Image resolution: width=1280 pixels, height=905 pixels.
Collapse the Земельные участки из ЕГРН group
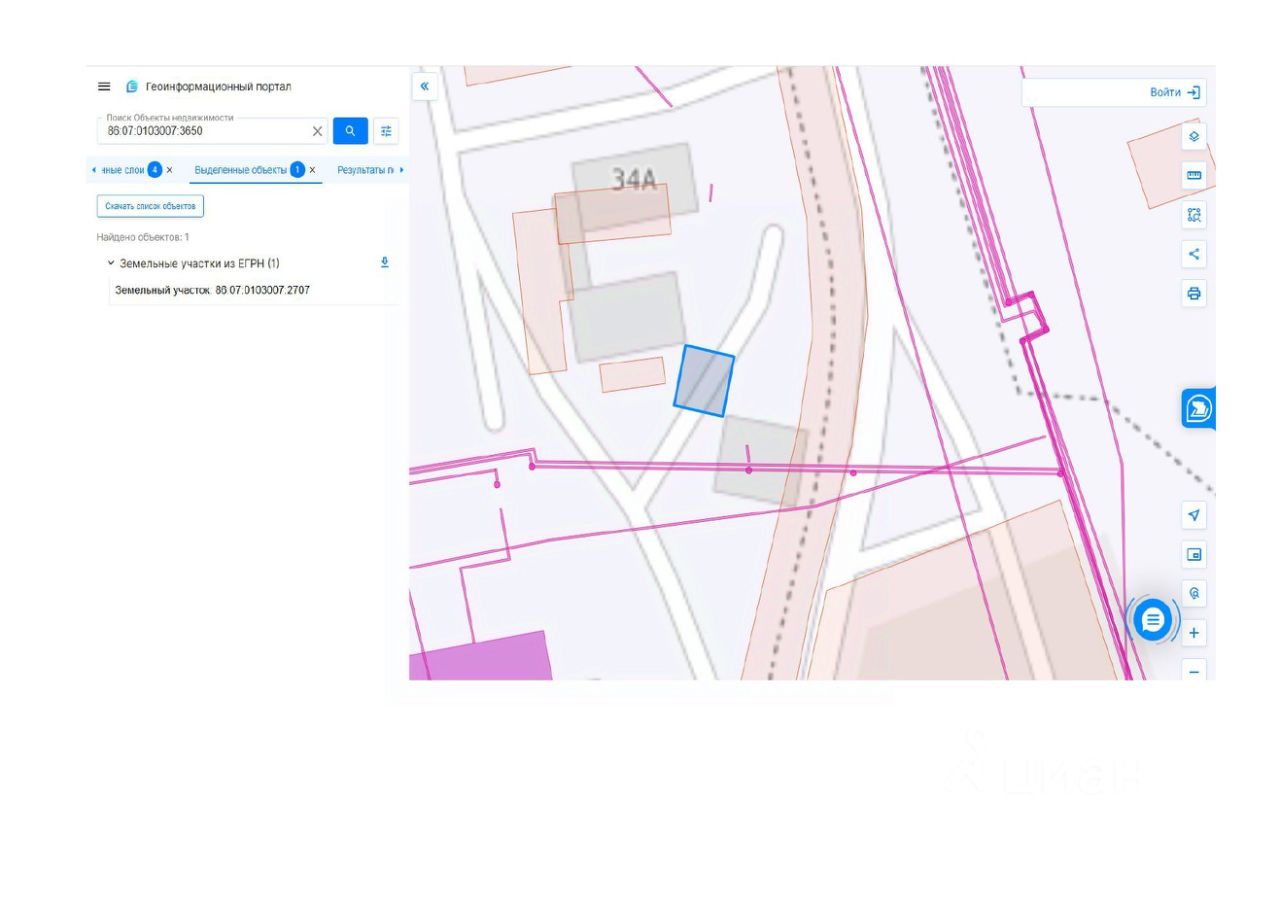pyautogui.click(x=111, y=263)
